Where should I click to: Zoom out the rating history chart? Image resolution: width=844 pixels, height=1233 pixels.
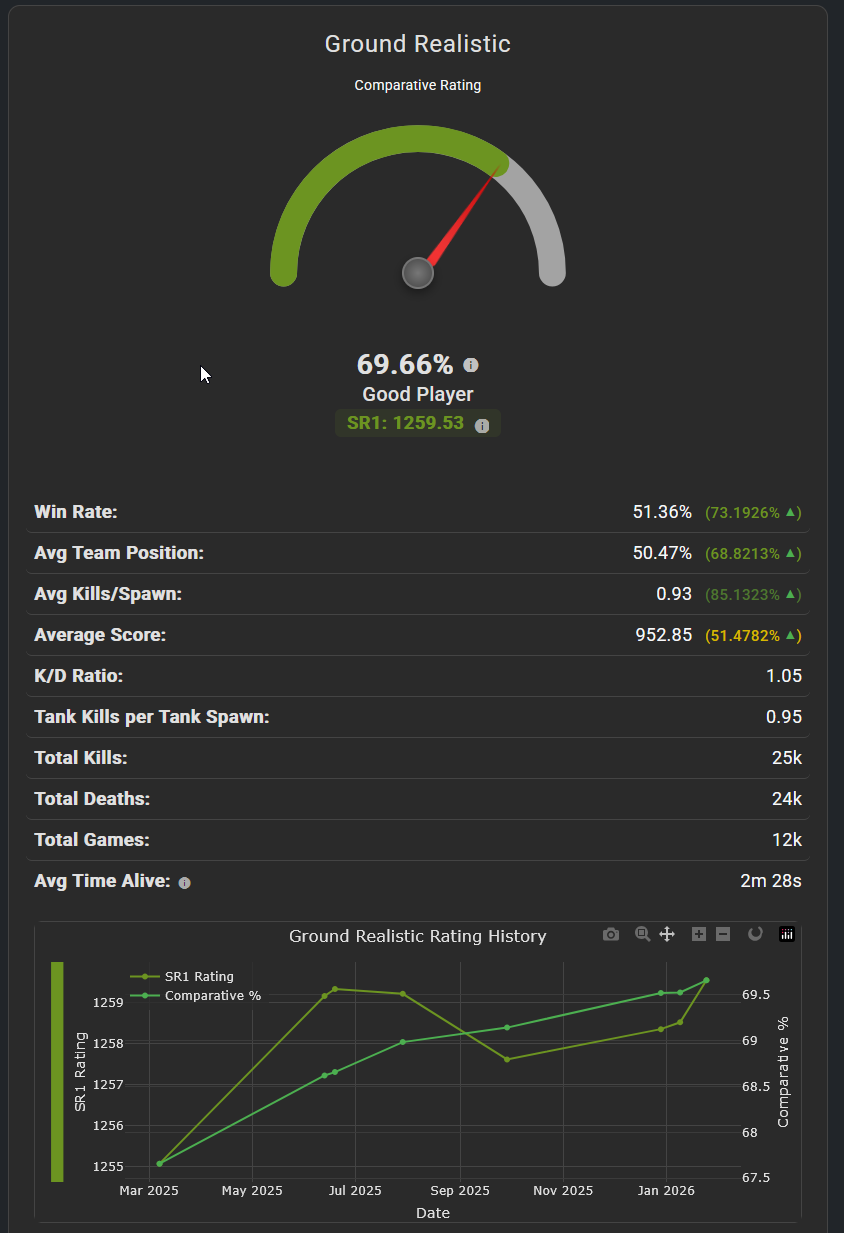click(x=723, y=934)
